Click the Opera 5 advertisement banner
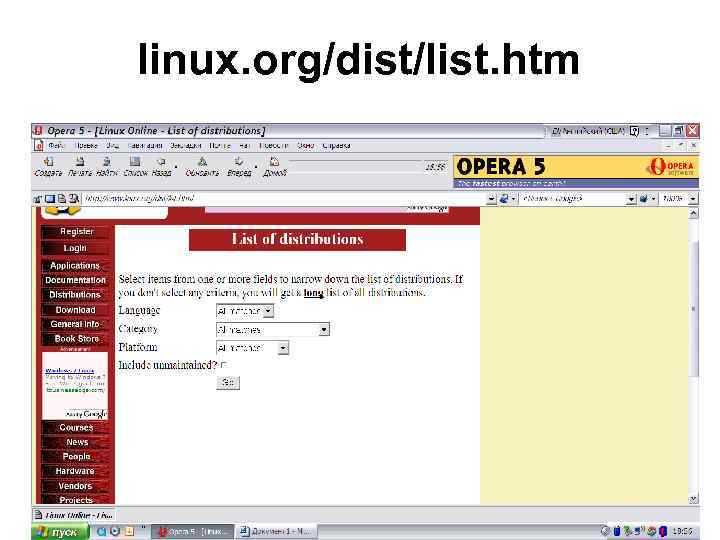 [x=576, y=171]
